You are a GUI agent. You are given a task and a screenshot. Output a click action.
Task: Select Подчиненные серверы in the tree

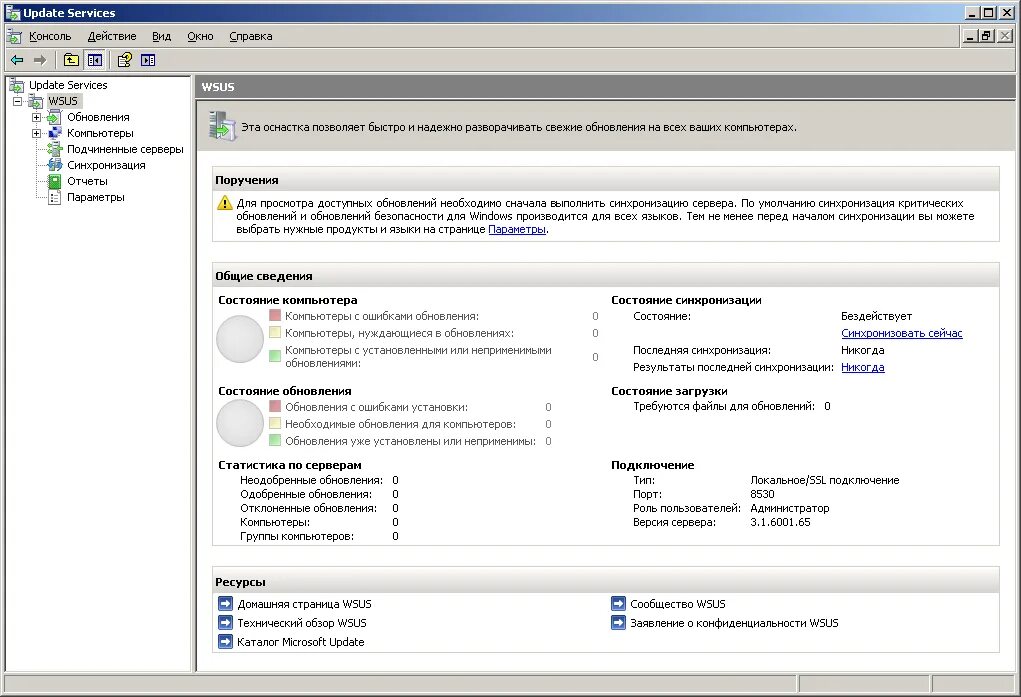[125, 149]
